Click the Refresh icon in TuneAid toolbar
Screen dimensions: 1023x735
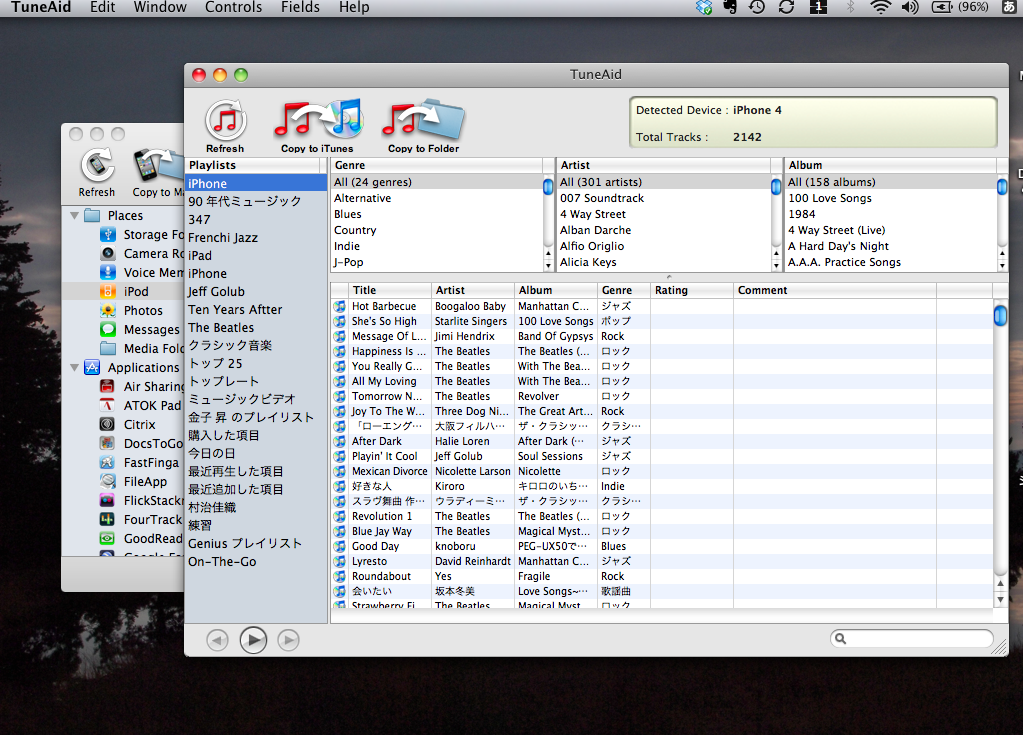(226, 121)
